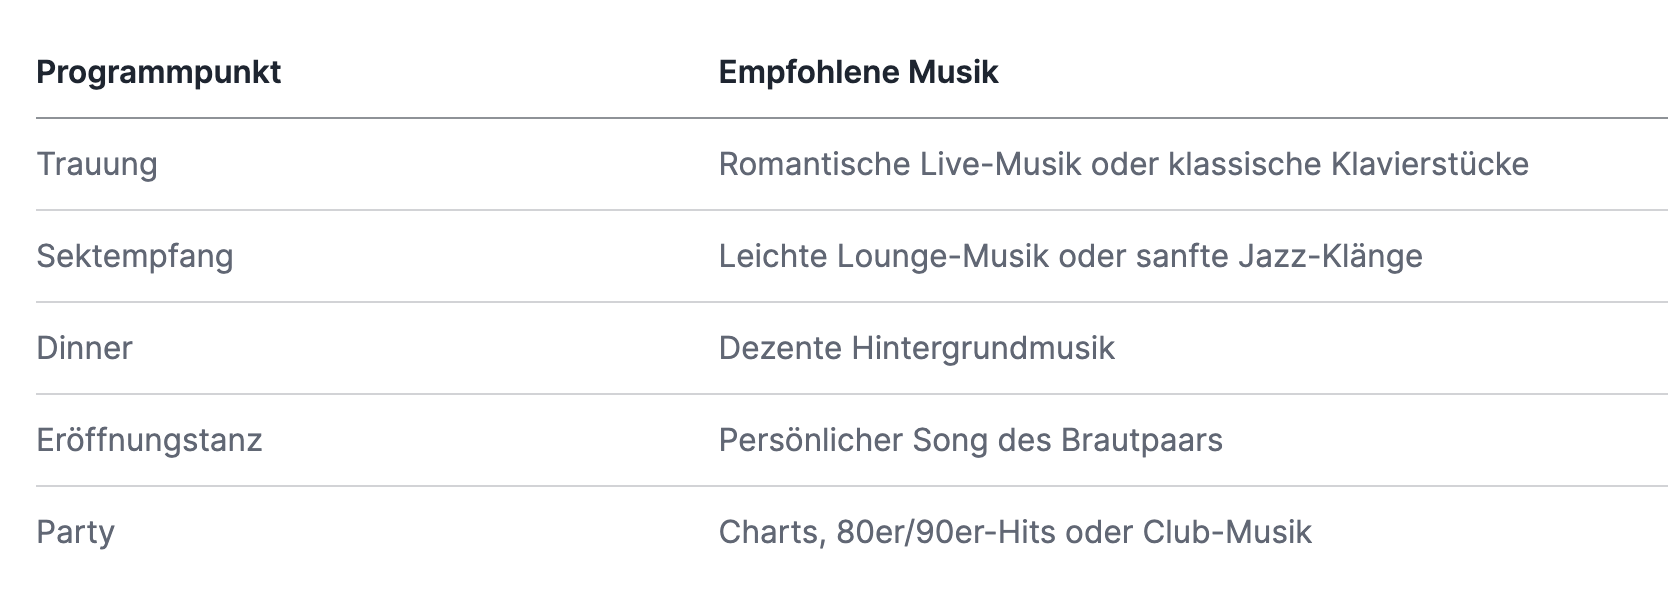Select the Sektempfang cell
Viewport: 1668px width, 610px height.
(135, 256)
